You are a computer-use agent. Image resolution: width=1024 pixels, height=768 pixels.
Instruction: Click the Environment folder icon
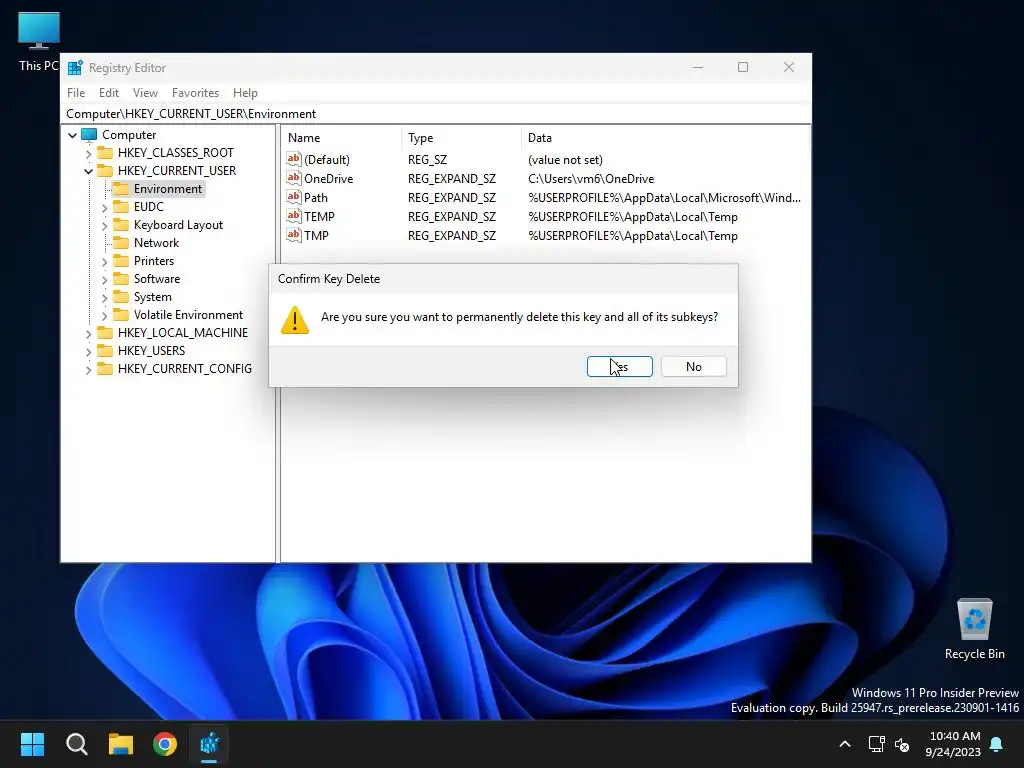click(121, 189)
